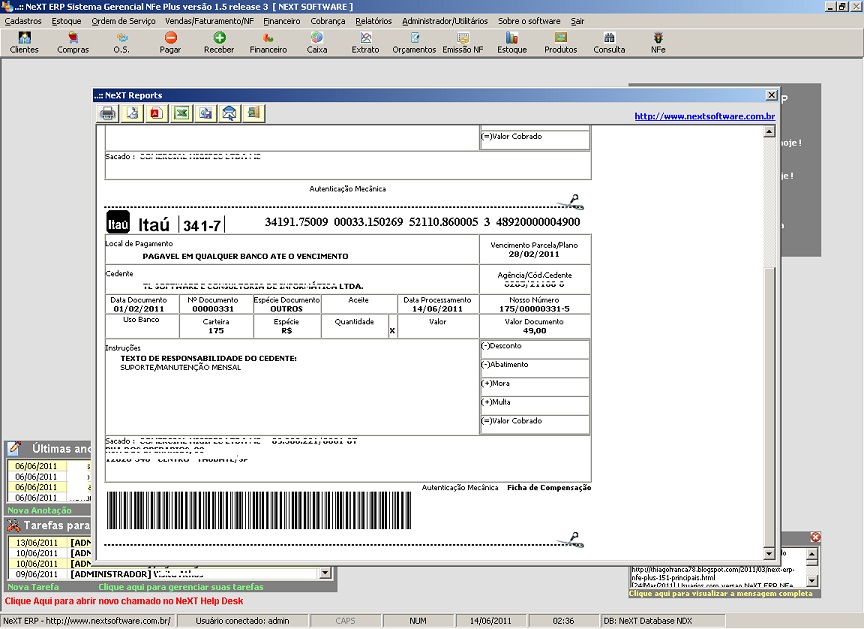Open the Relatórios menu

pyautogui.click(x=374, y=21)
